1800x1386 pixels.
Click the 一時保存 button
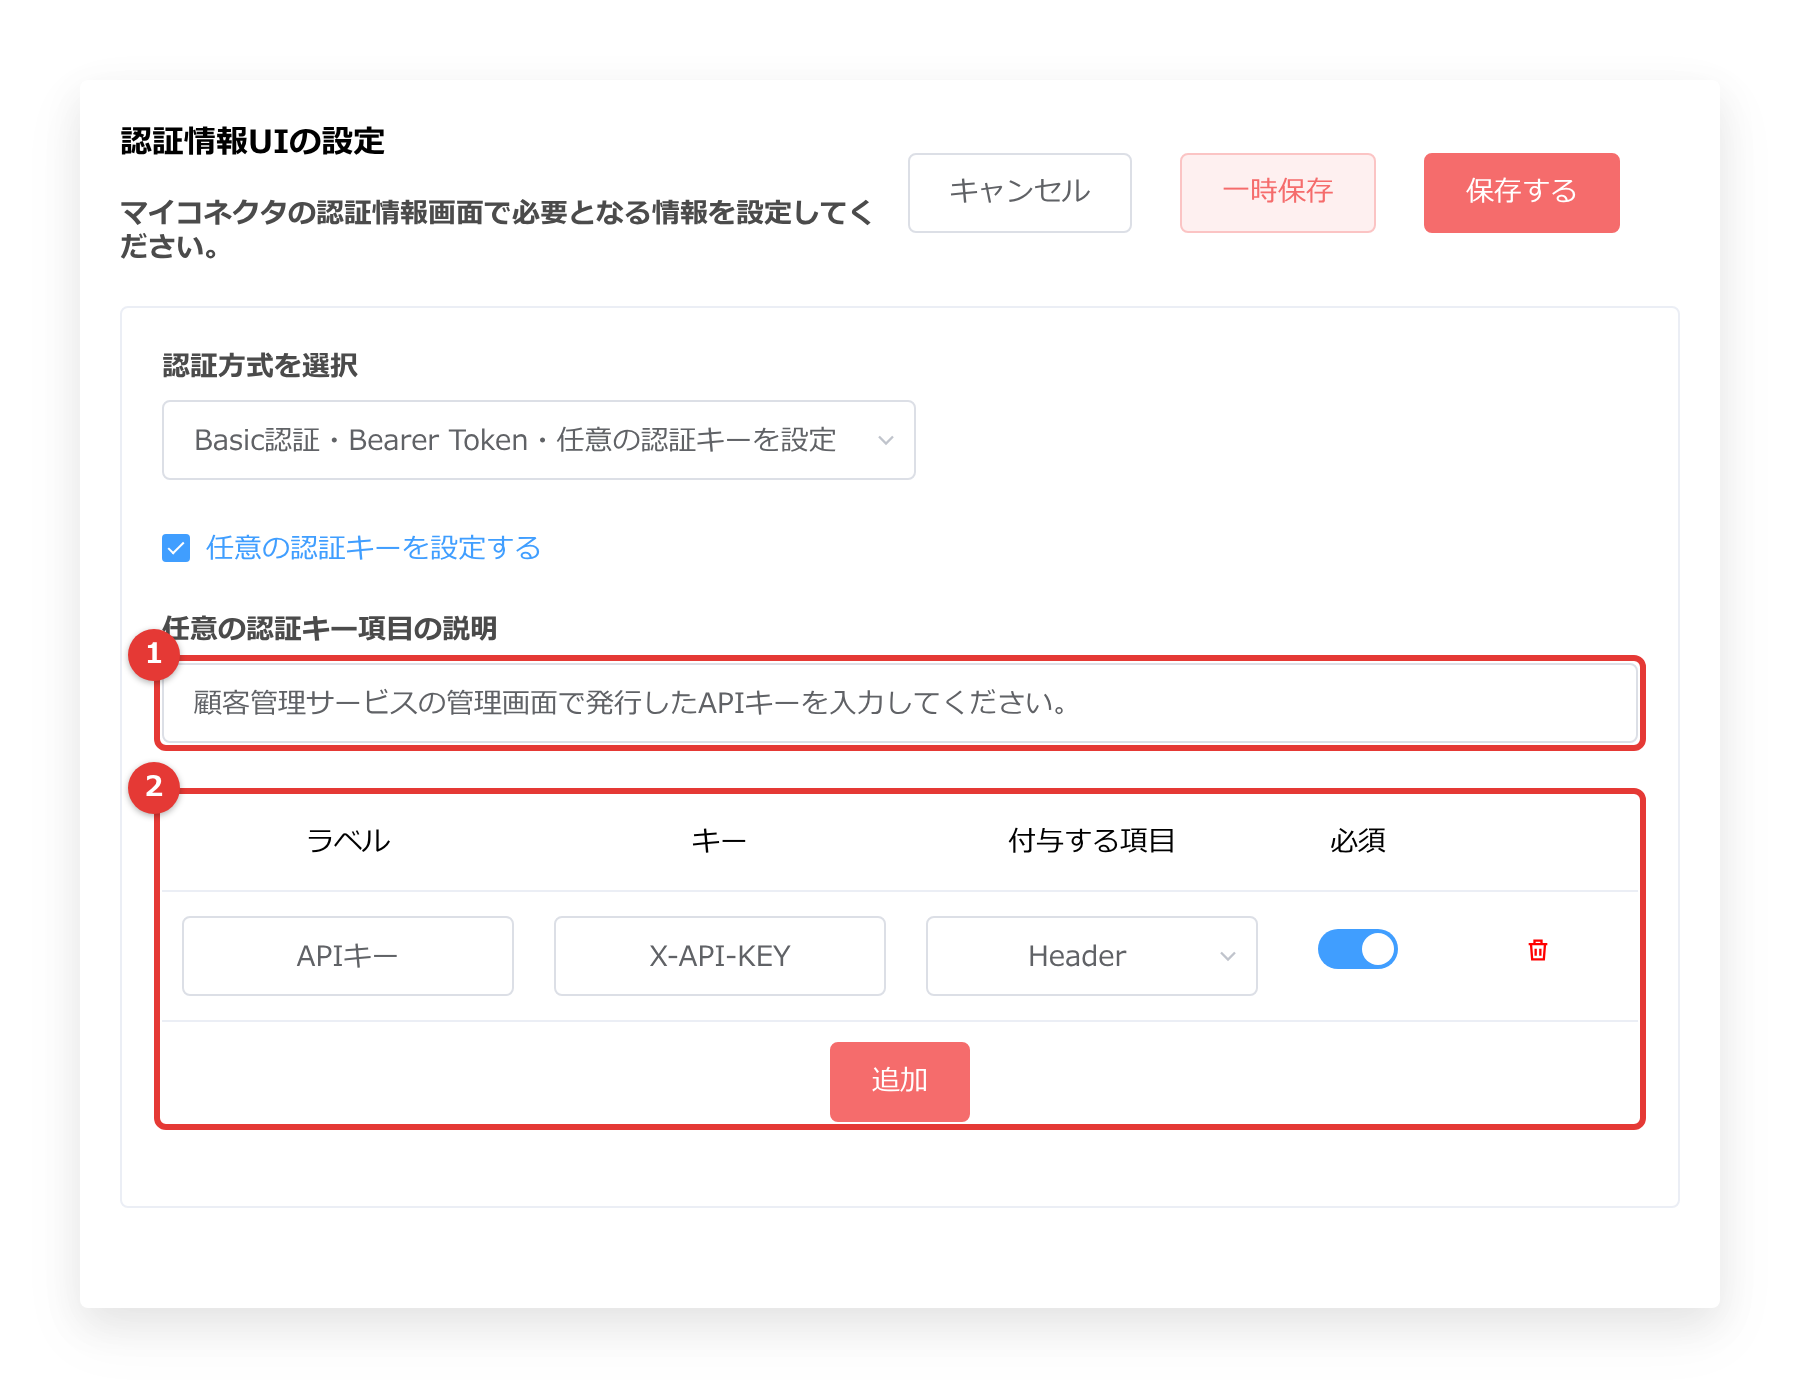(x=1278, y=193)
